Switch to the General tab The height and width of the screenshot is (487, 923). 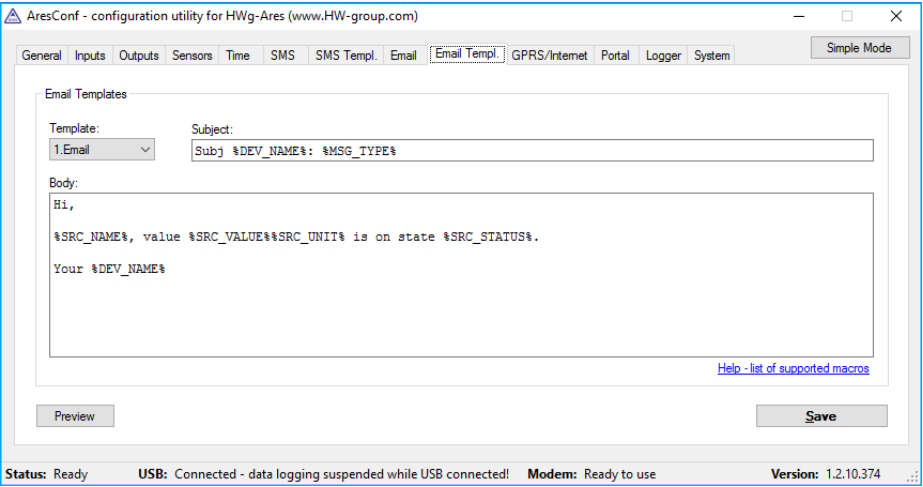[41, 56]
